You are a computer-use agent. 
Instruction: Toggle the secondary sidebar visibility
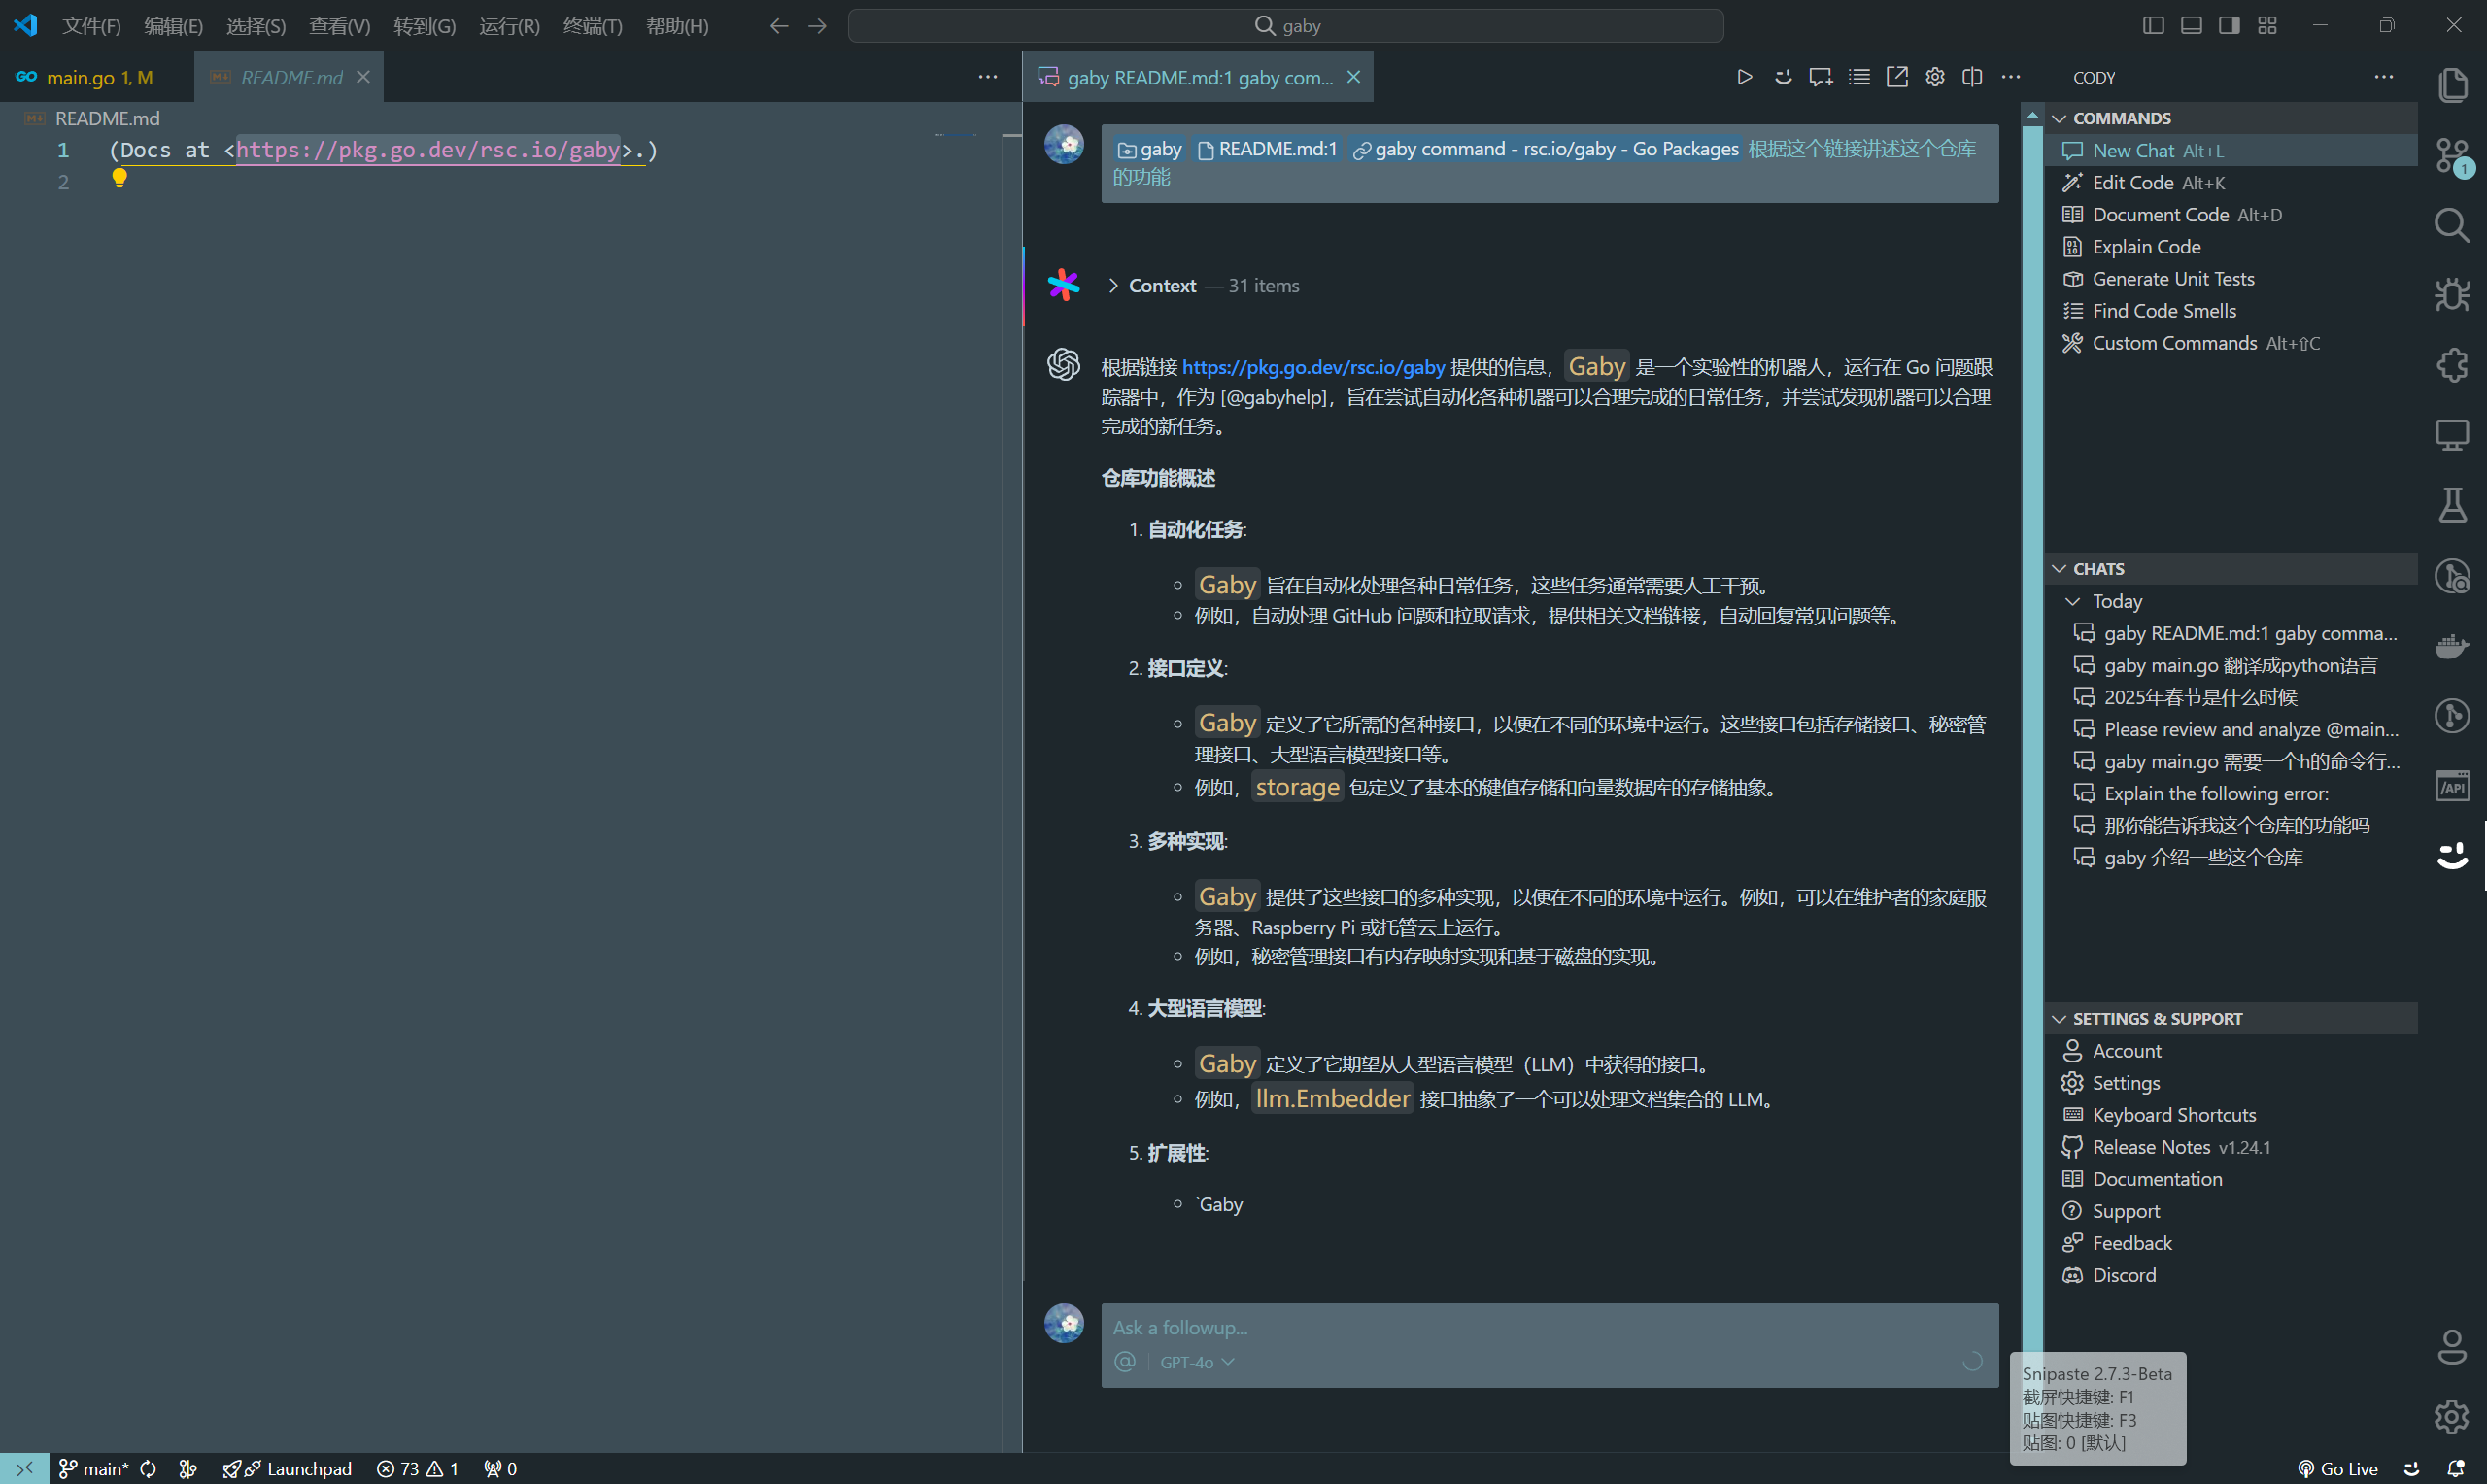pos(2228,25)
